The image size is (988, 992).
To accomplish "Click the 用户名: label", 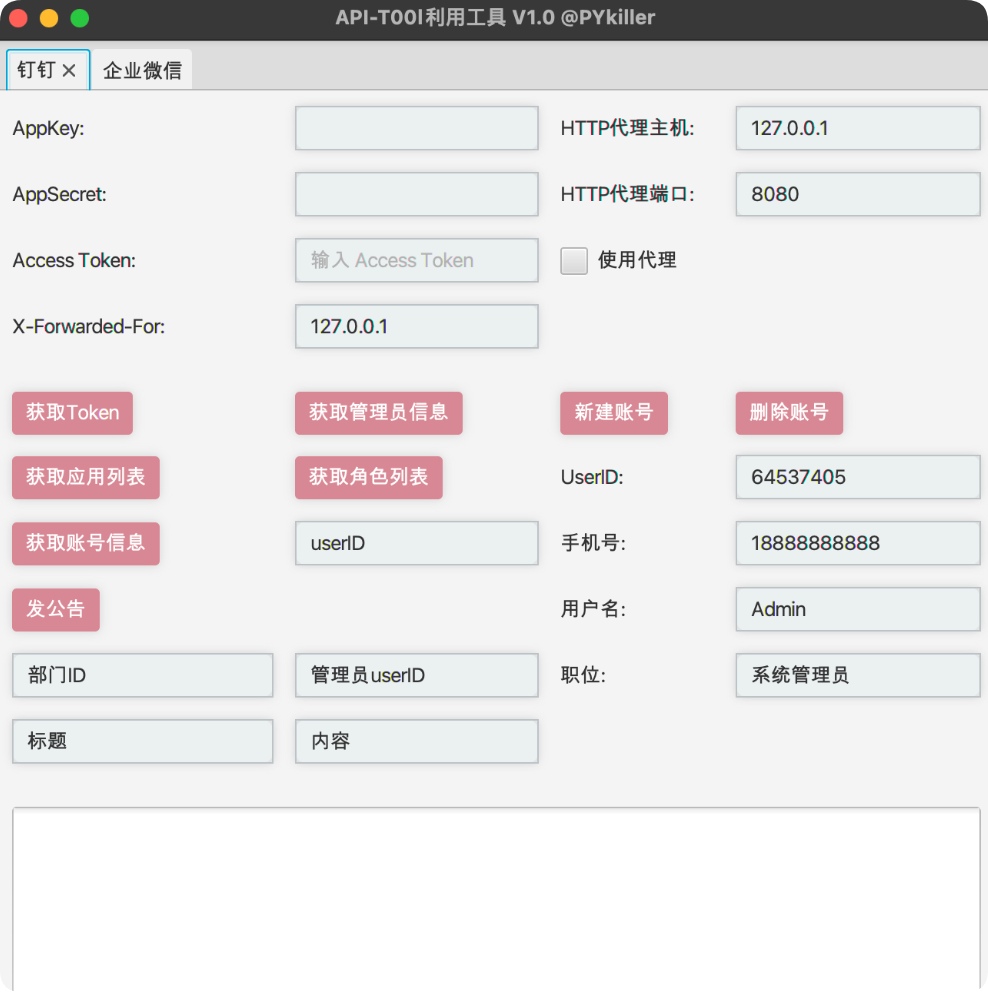I will point(593,609).
